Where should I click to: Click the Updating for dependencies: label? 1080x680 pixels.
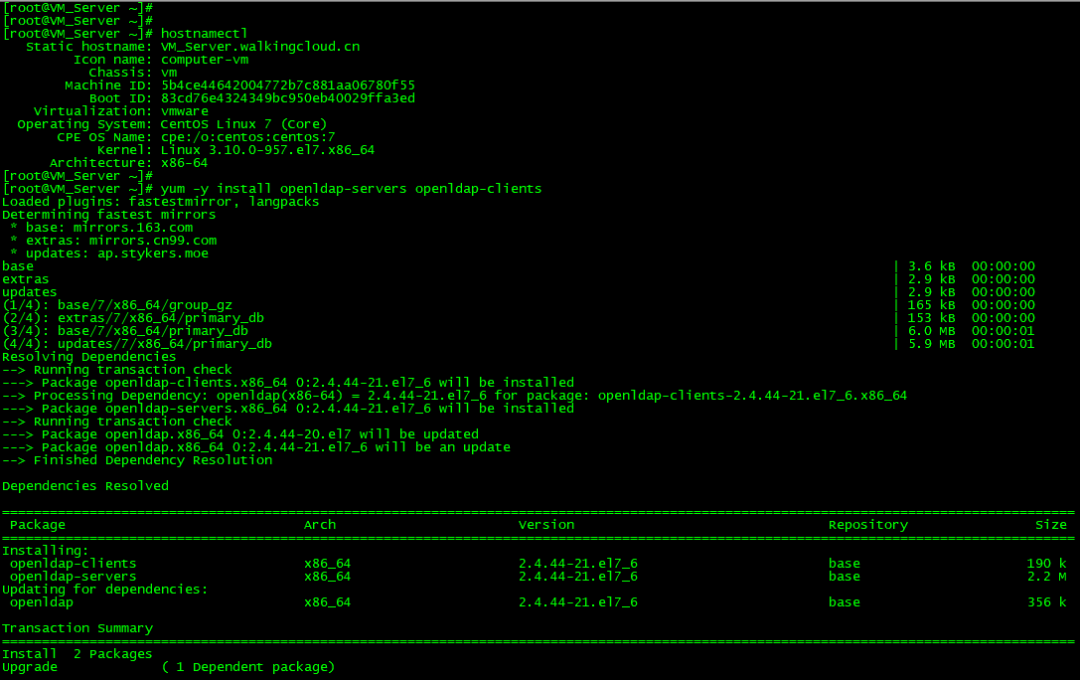[x=105, y=590]
